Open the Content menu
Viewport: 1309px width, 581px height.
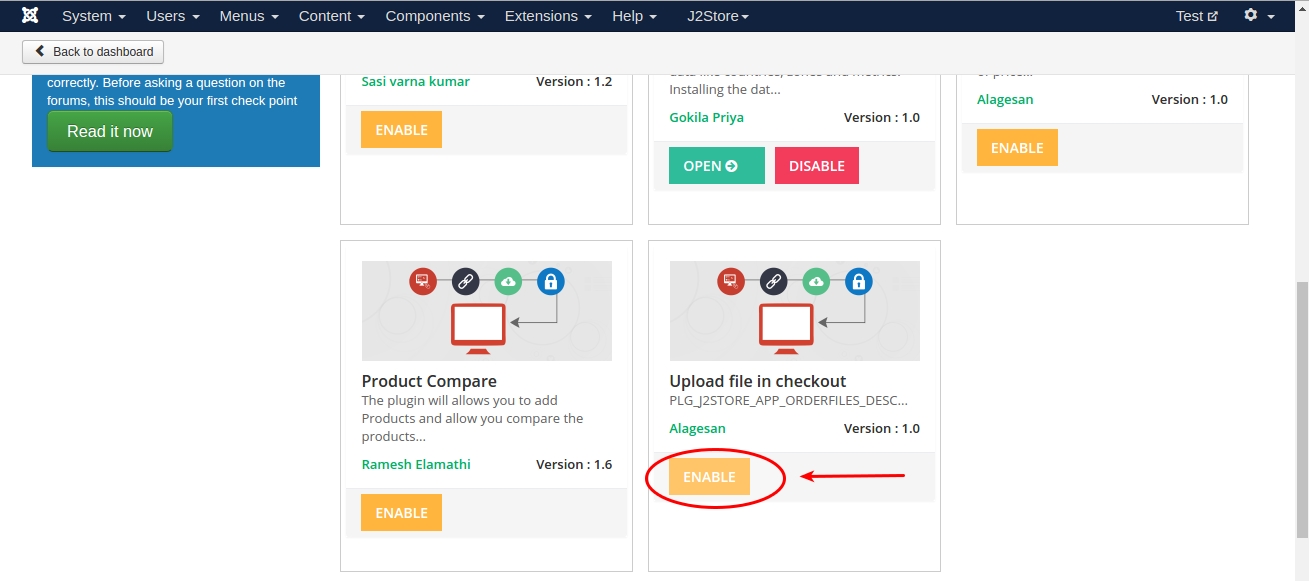pyautogui.click(x=332, y=16)
